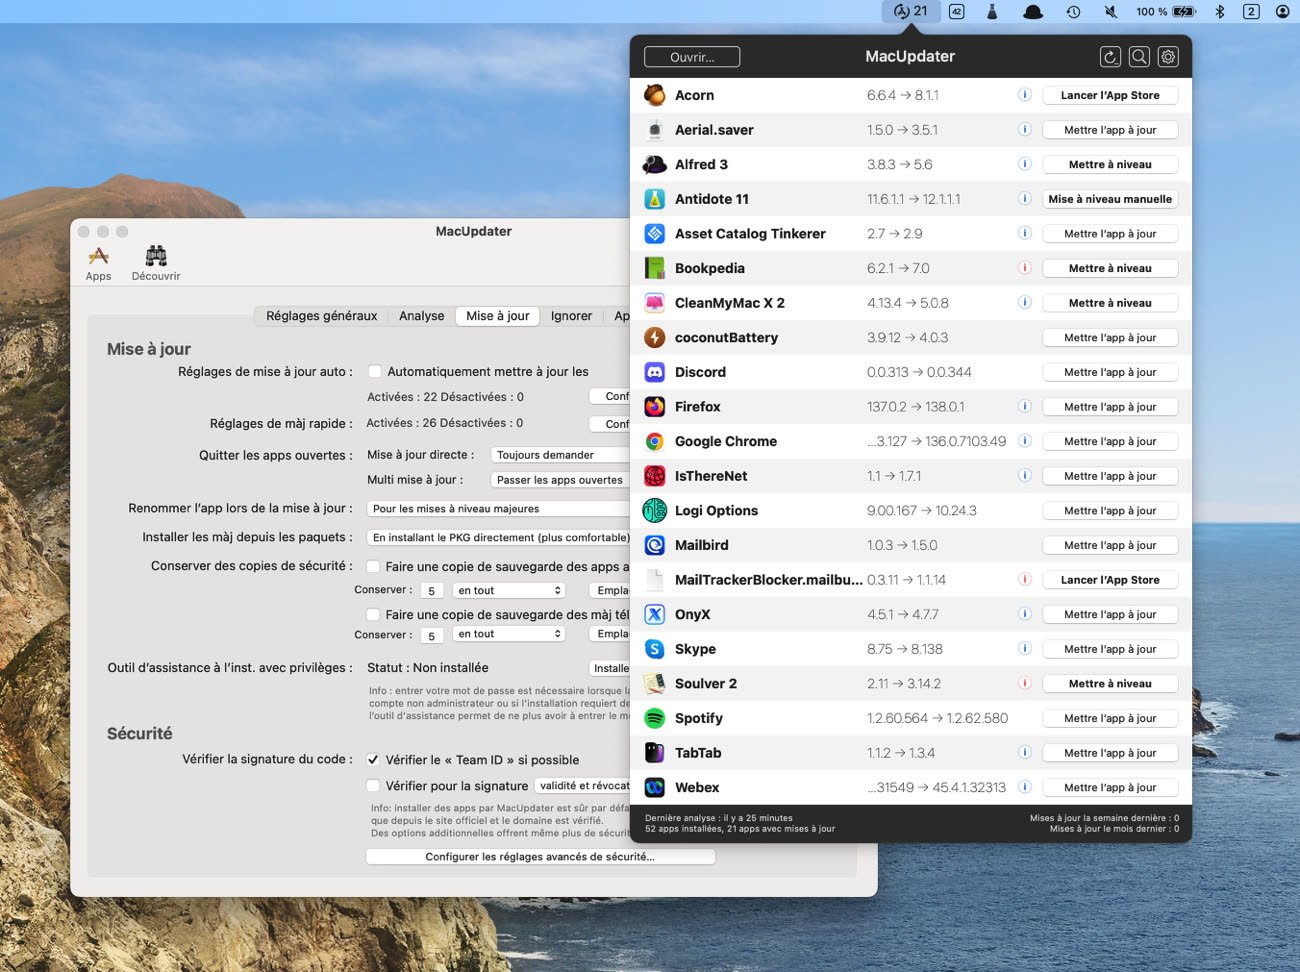Open En installant le PKG directement dropdown
The width and height of the screenshot is (1300, 972).
pyautogui.click(x=498, y=537)
